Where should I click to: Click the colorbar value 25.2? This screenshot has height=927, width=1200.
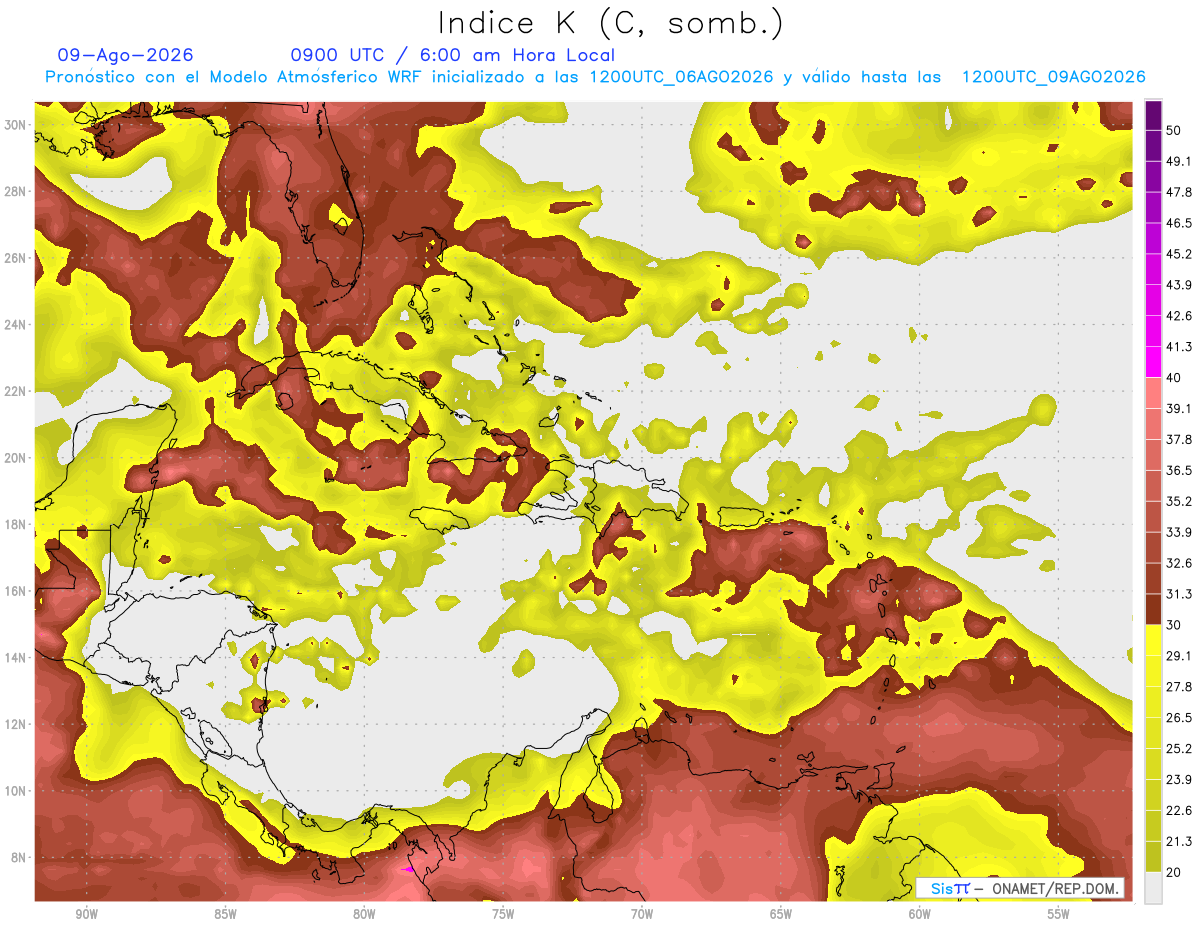pyautogui.click(x=1178, y=749)
